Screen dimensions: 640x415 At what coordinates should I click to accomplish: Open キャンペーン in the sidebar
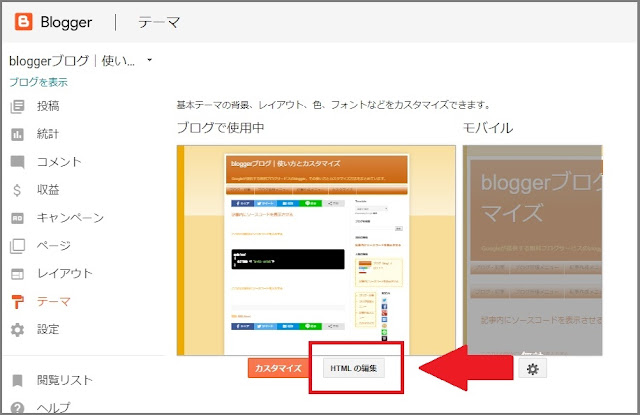pos(70,217)
